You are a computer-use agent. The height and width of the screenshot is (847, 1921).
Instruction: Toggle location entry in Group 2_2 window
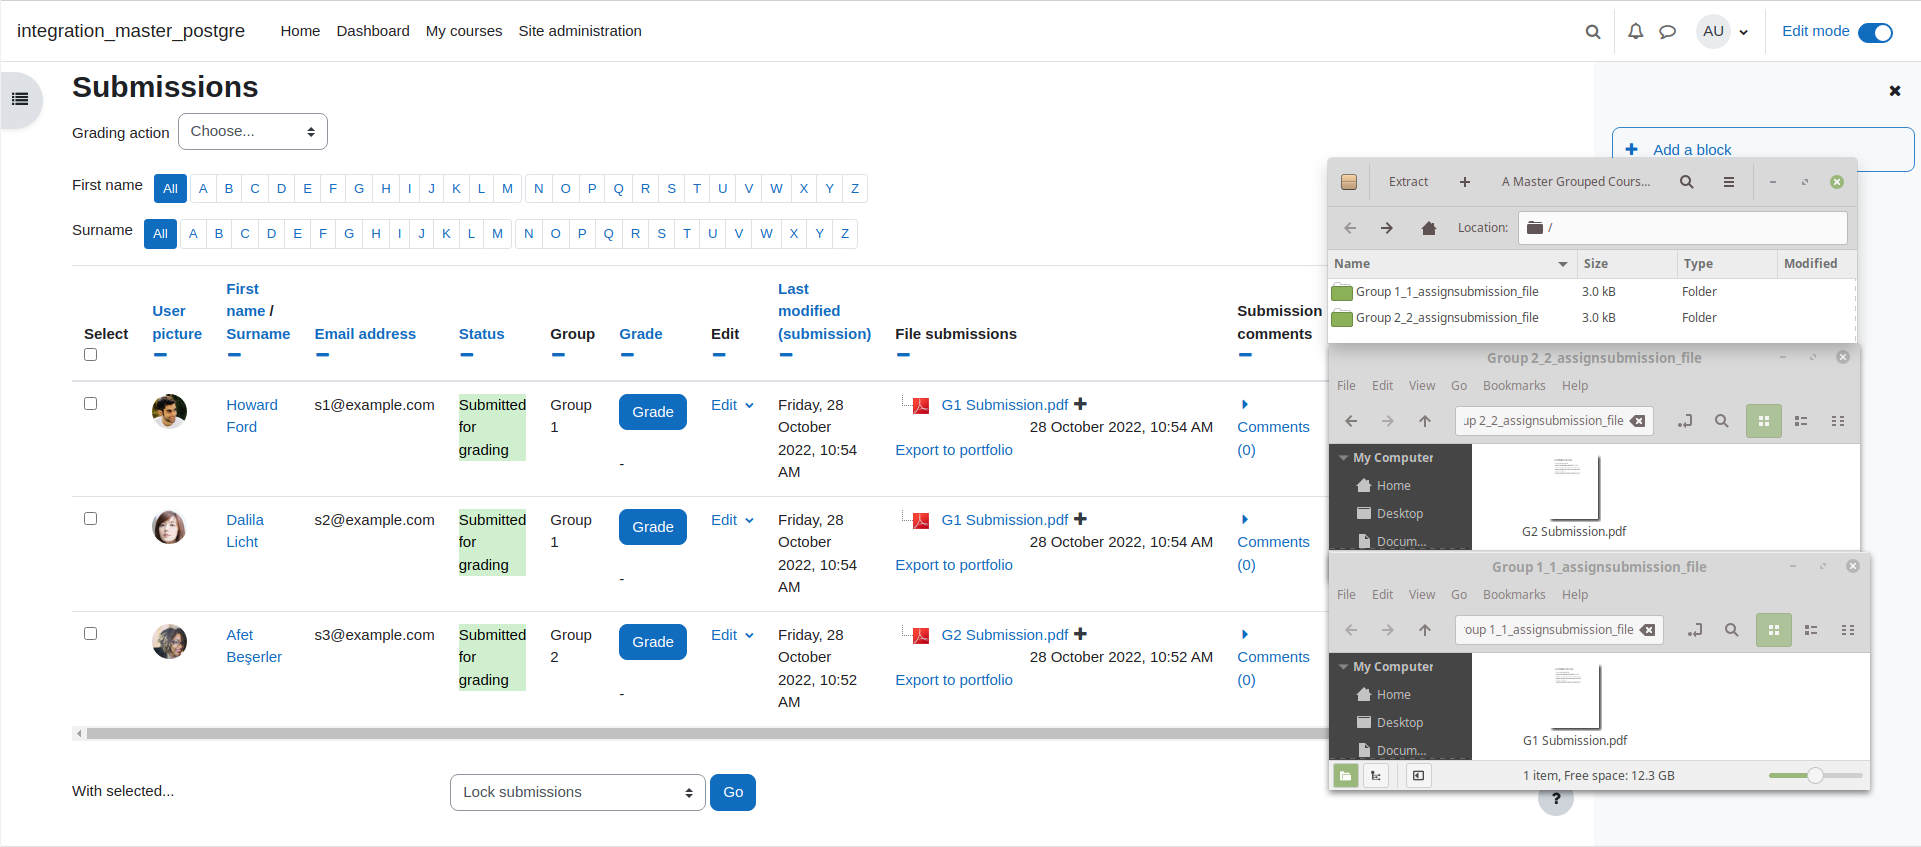click(1685, 421)
